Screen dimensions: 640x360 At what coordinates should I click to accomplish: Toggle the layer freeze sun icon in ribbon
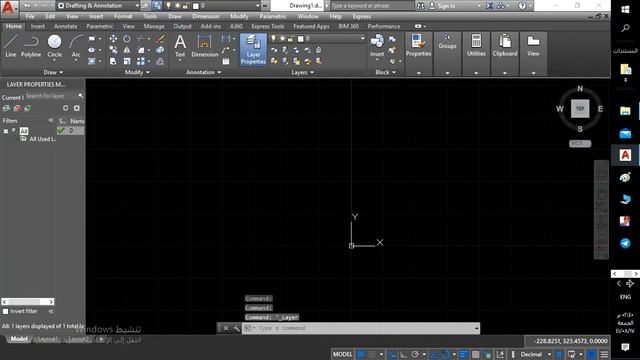(x=282, y=38)
